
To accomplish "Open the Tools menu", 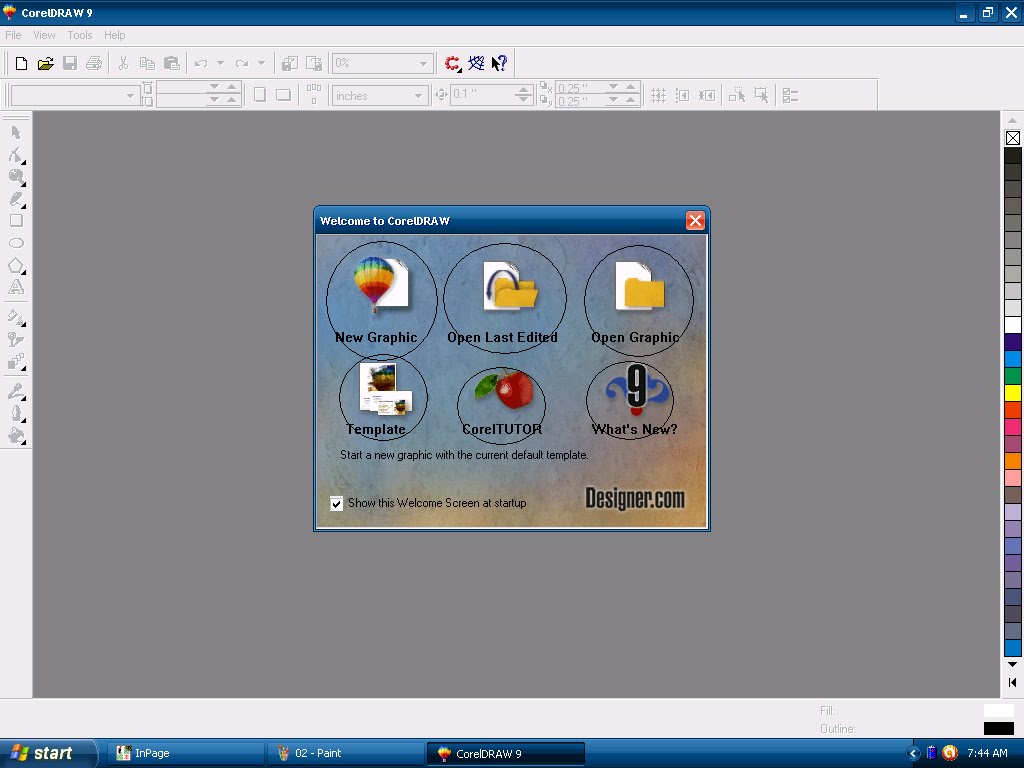I will point(79,34).
